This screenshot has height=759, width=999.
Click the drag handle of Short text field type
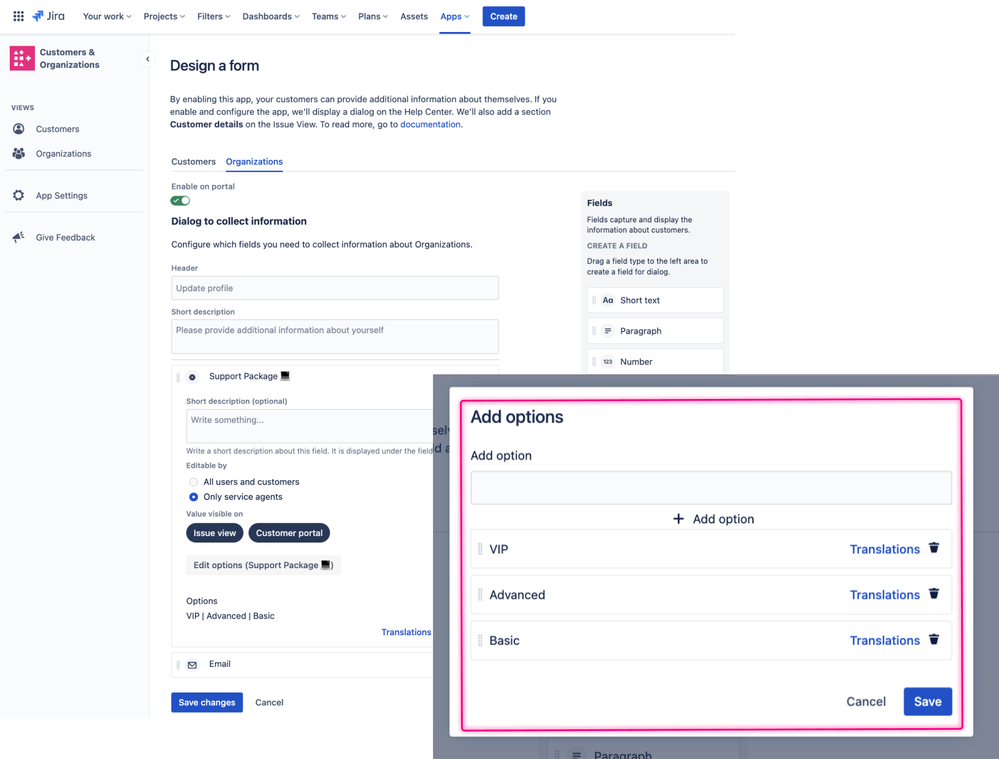594,300
